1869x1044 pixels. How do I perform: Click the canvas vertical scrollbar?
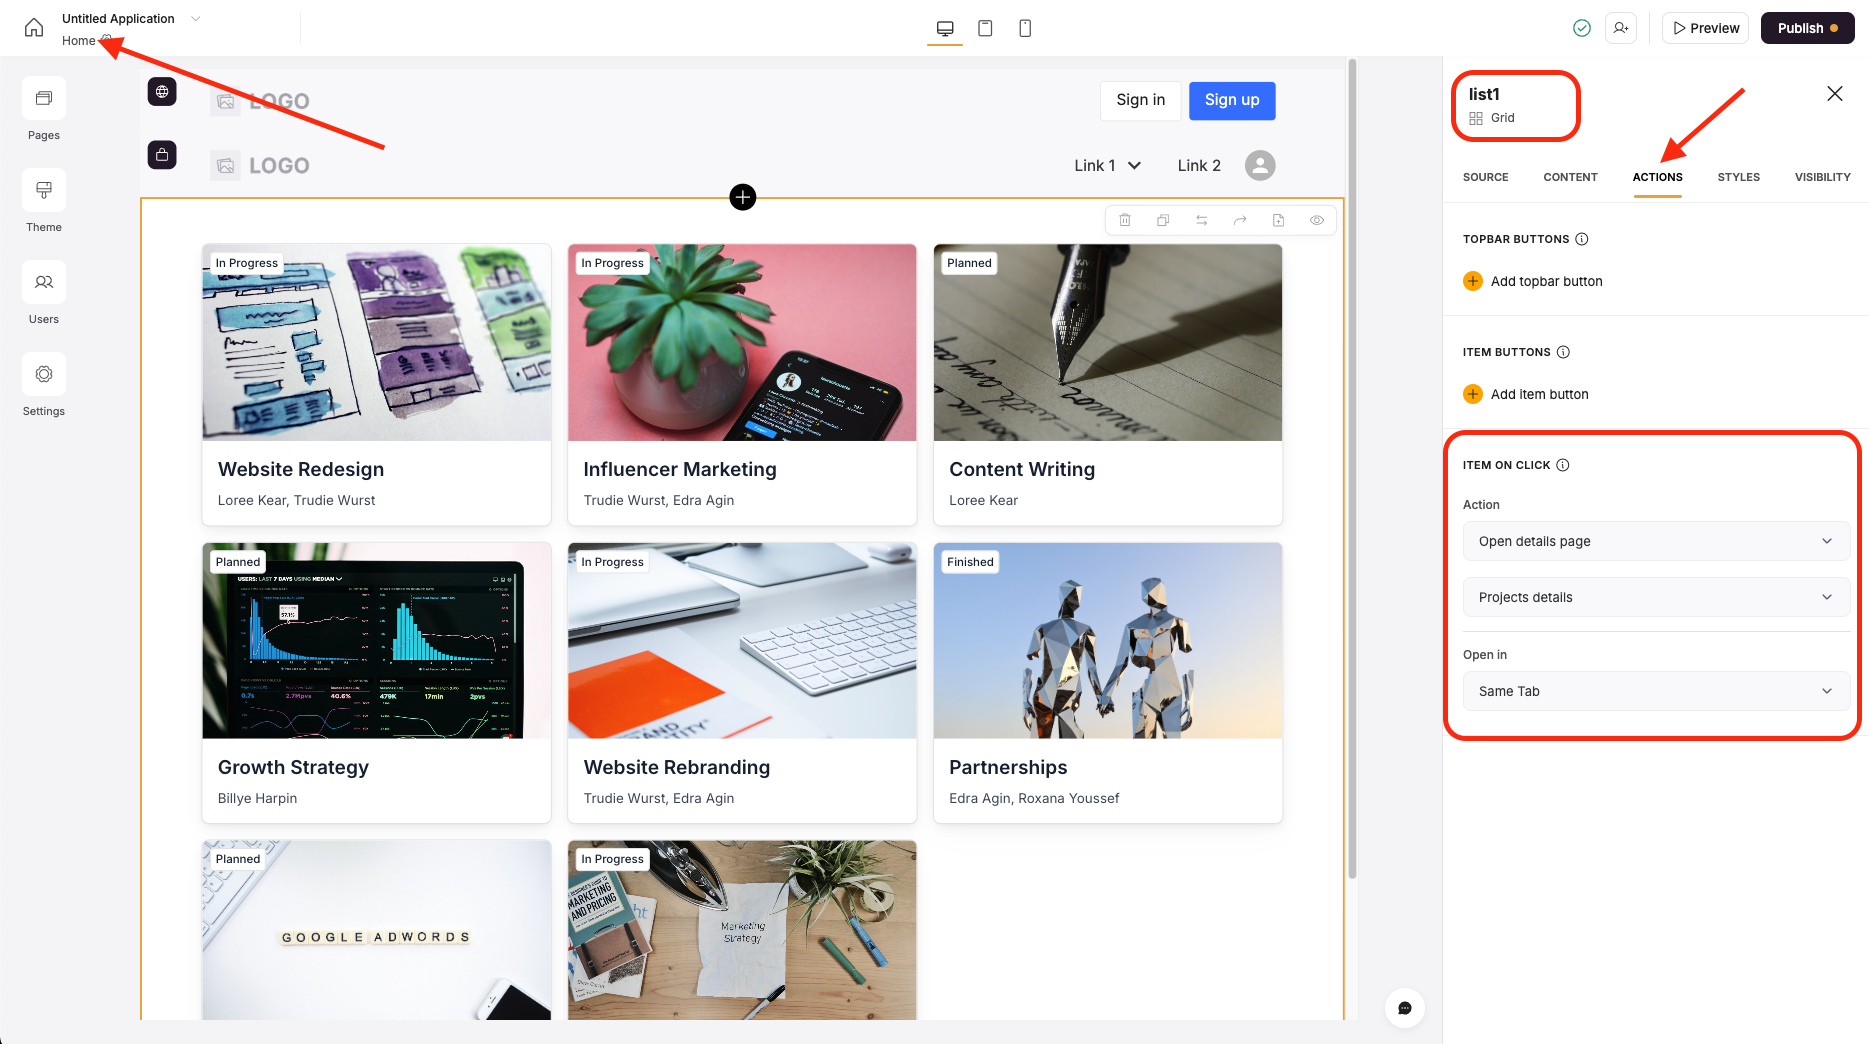pos(1353,470)
